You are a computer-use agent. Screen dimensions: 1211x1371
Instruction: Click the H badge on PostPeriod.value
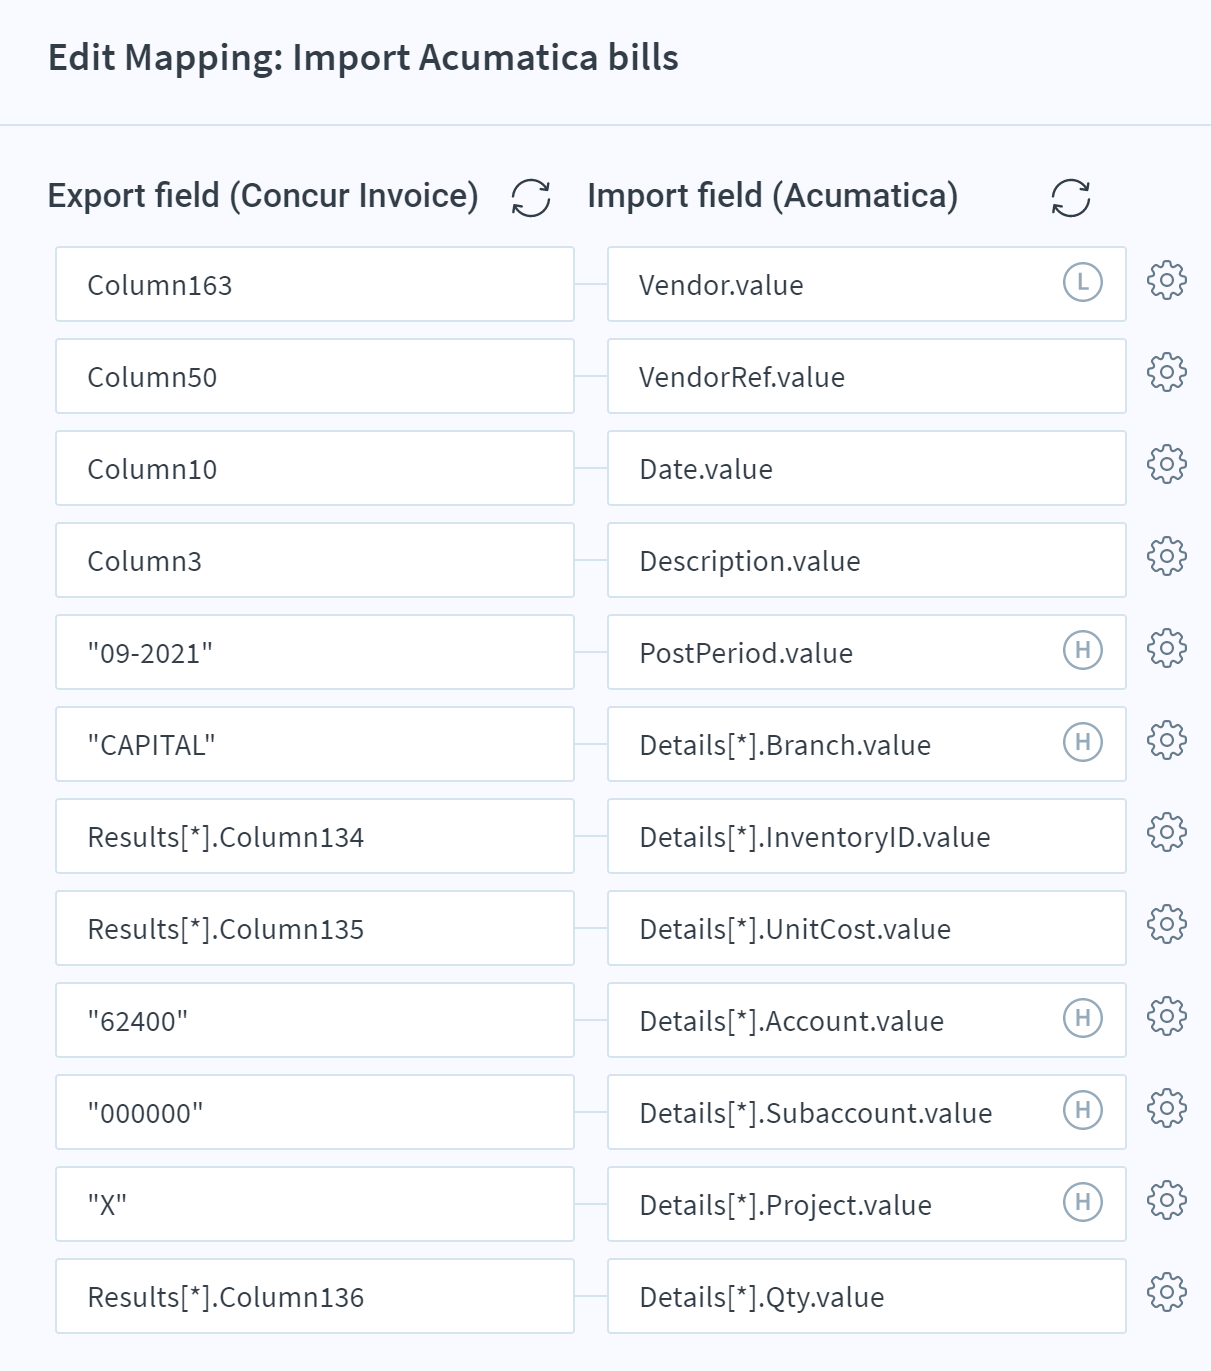pos(1083,650)
